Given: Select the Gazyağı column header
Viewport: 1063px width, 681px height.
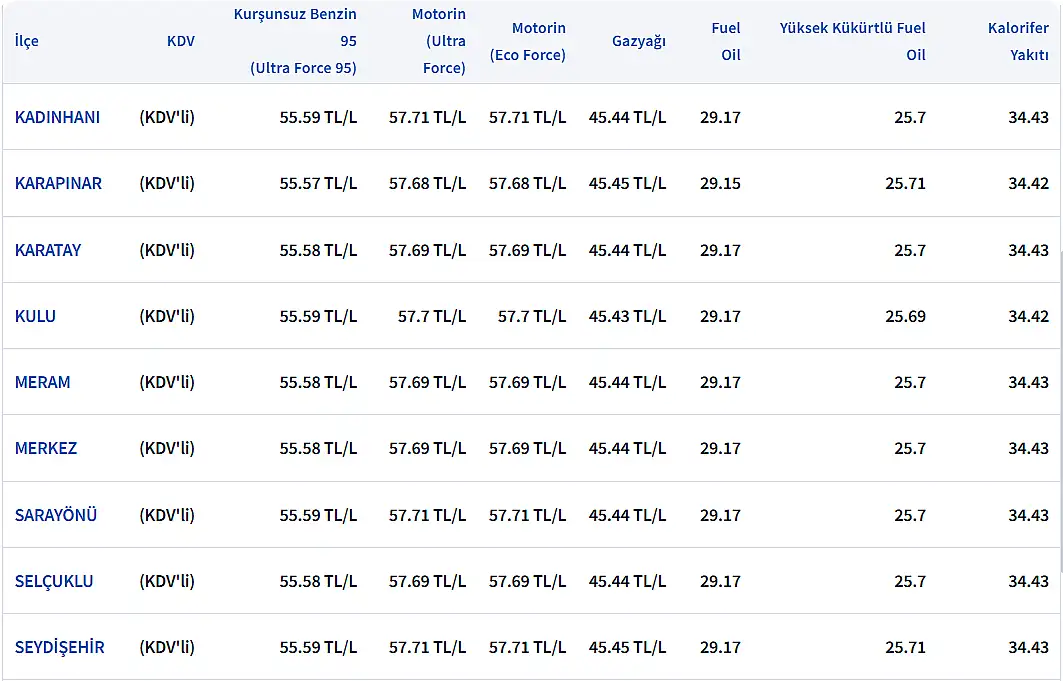Looking at the screenshot, I should (x=639, y=41).
